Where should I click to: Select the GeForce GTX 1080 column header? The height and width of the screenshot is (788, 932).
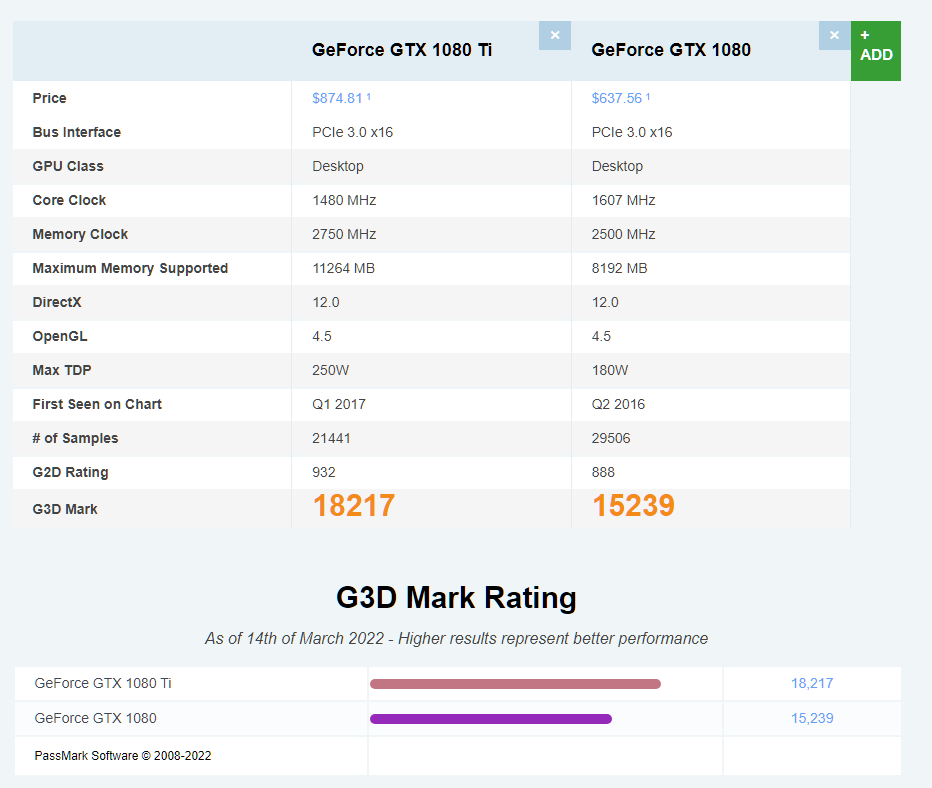click(x=671, y=50)
